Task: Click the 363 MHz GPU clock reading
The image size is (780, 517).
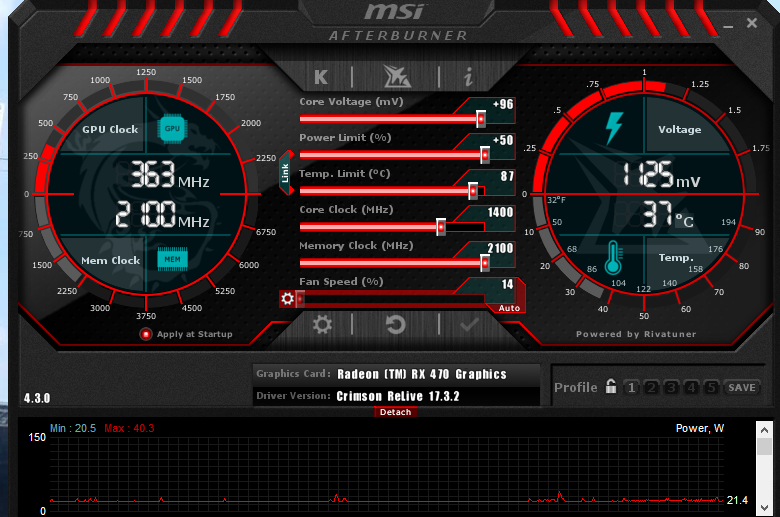Action: [170, 175]
